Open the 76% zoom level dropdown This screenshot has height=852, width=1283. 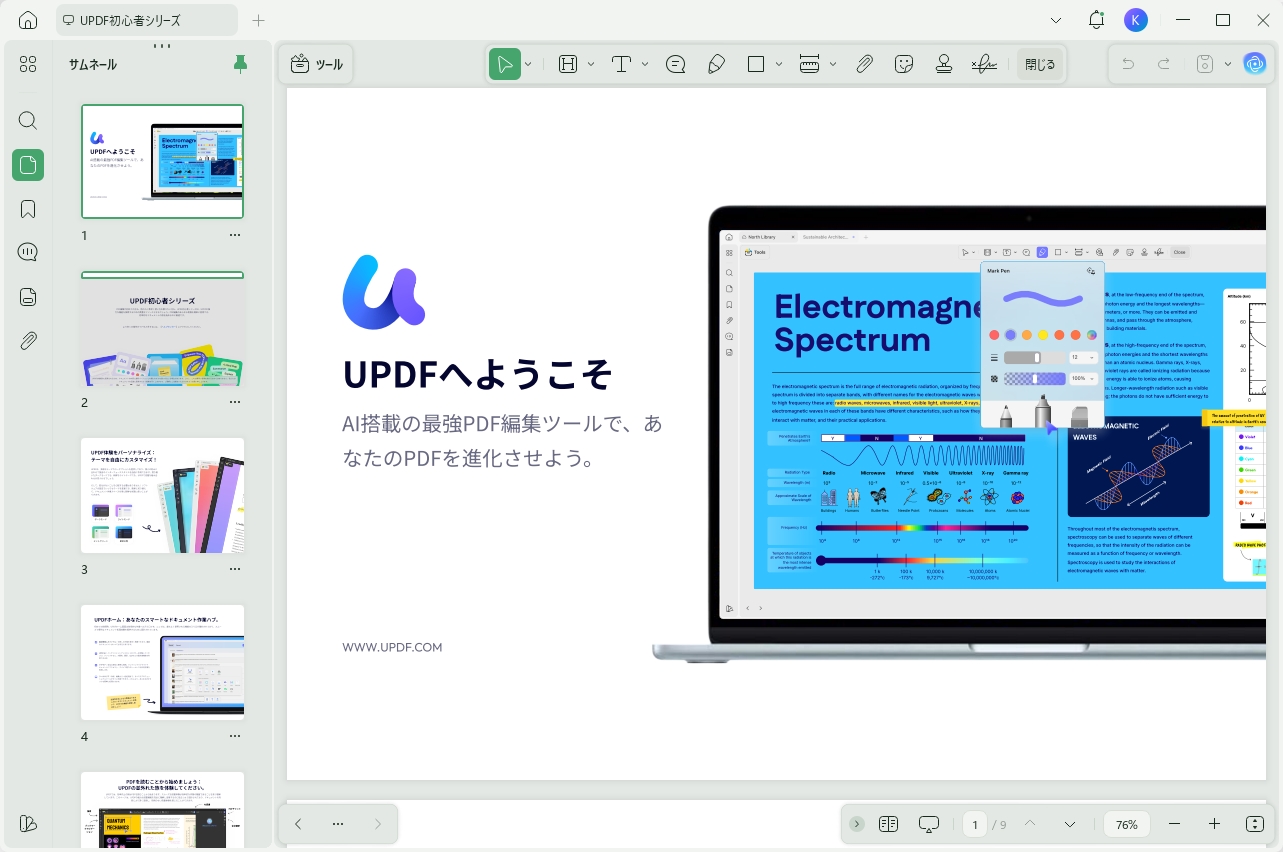tap(1127, 825)
